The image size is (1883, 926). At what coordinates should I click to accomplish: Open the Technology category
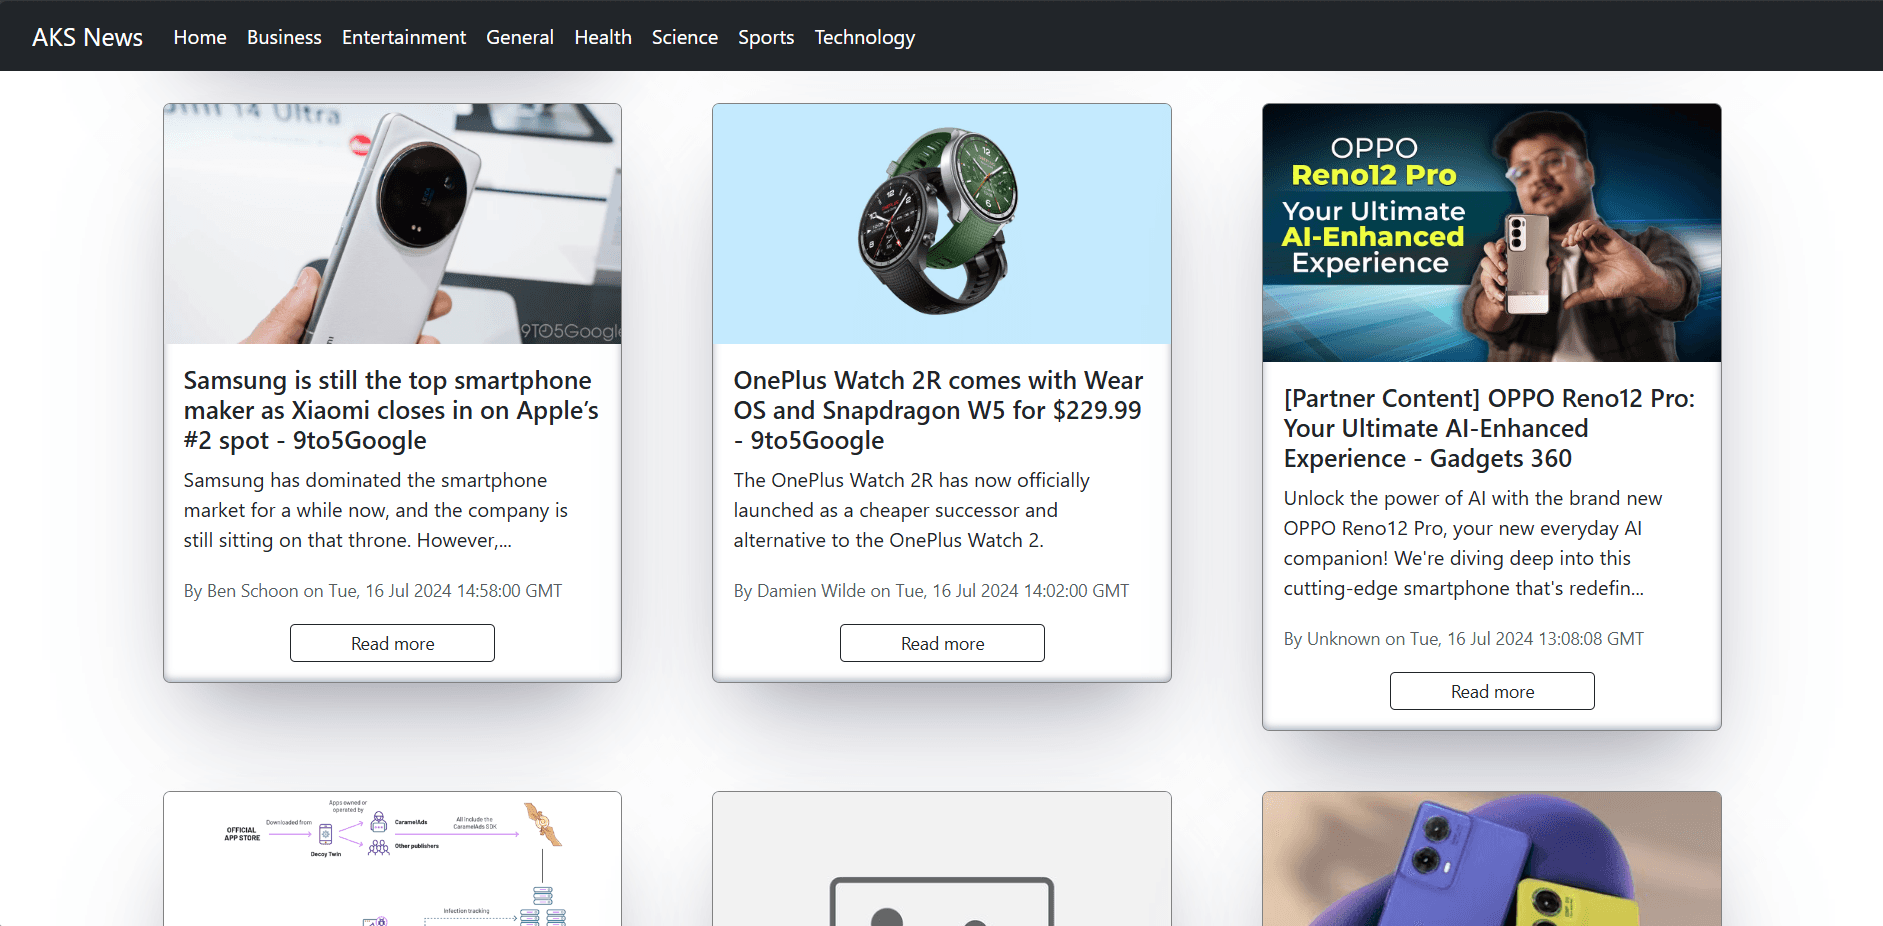(865, 37)
